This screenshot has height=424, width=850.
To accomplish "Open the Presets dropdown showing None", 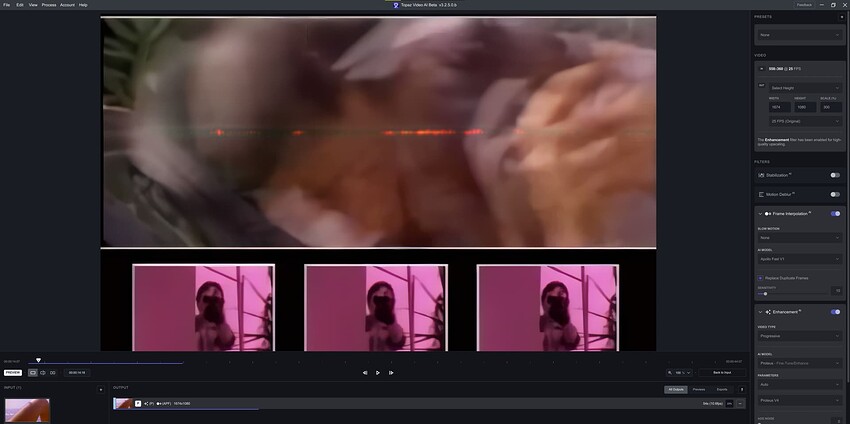I will pos(799,35).
